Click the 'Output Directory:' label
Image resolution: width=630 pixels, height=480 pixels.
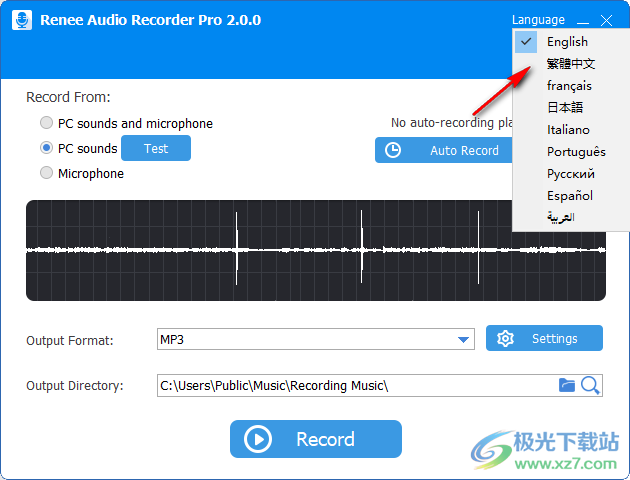point(75,386)
